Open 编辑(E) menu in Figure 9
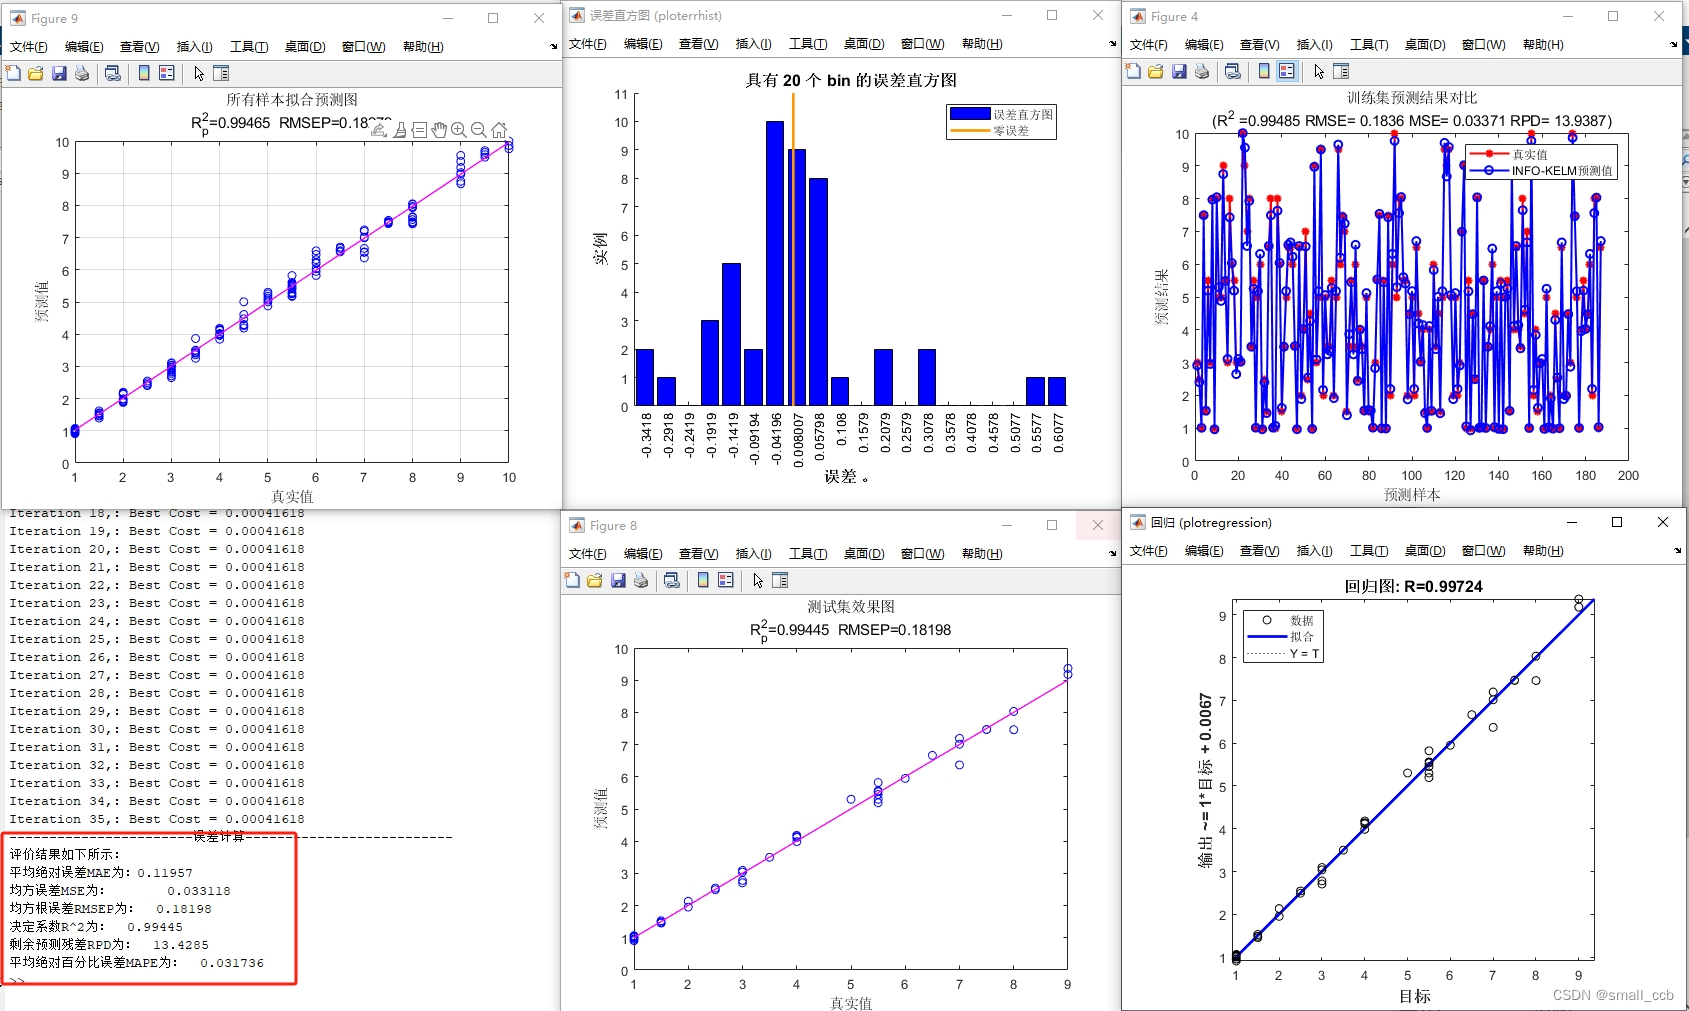The height and width of the screenshot is (1011, 1689). pyautogui.click(x=84, y=47)
